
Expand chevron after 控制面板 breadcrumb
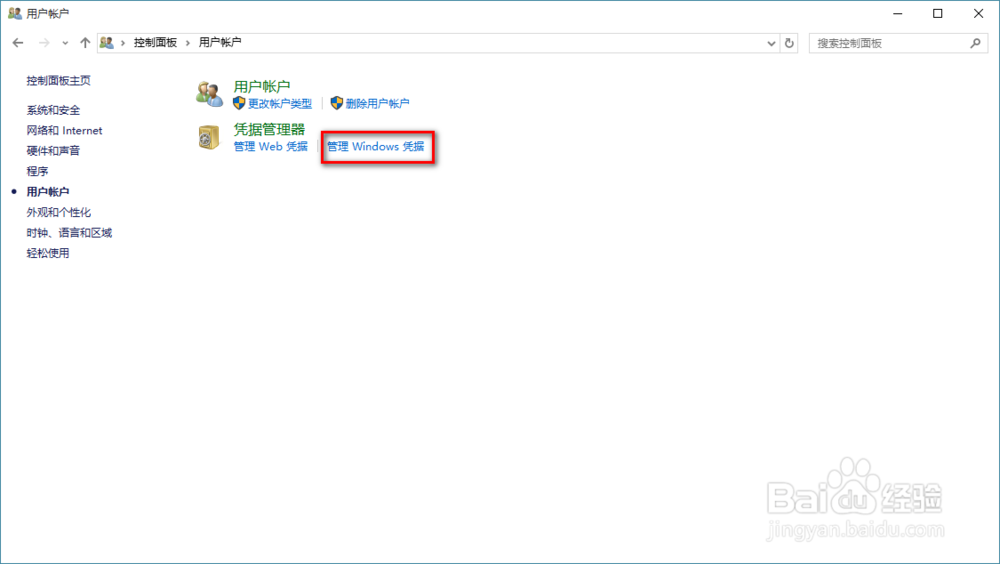point(188,43)
